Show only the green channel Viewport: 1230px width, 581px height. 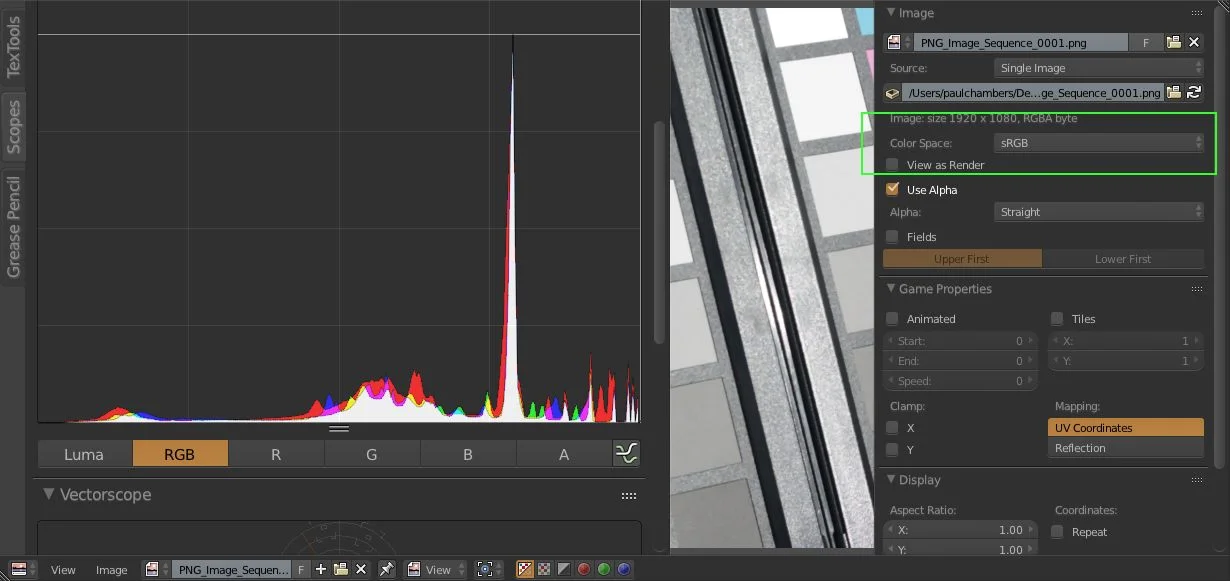point(604,569)
